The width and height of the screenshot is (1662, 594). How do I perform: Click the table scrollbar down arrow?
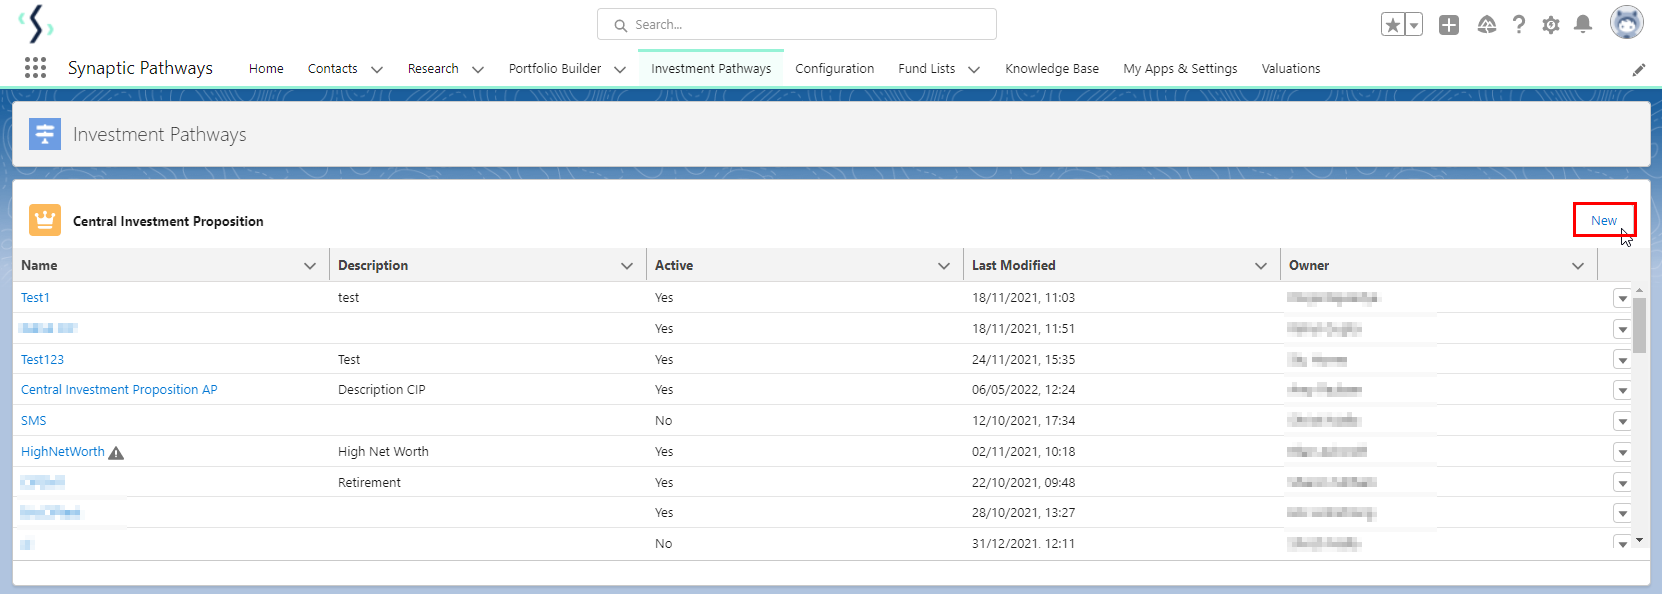click(x=1639, y=540)
